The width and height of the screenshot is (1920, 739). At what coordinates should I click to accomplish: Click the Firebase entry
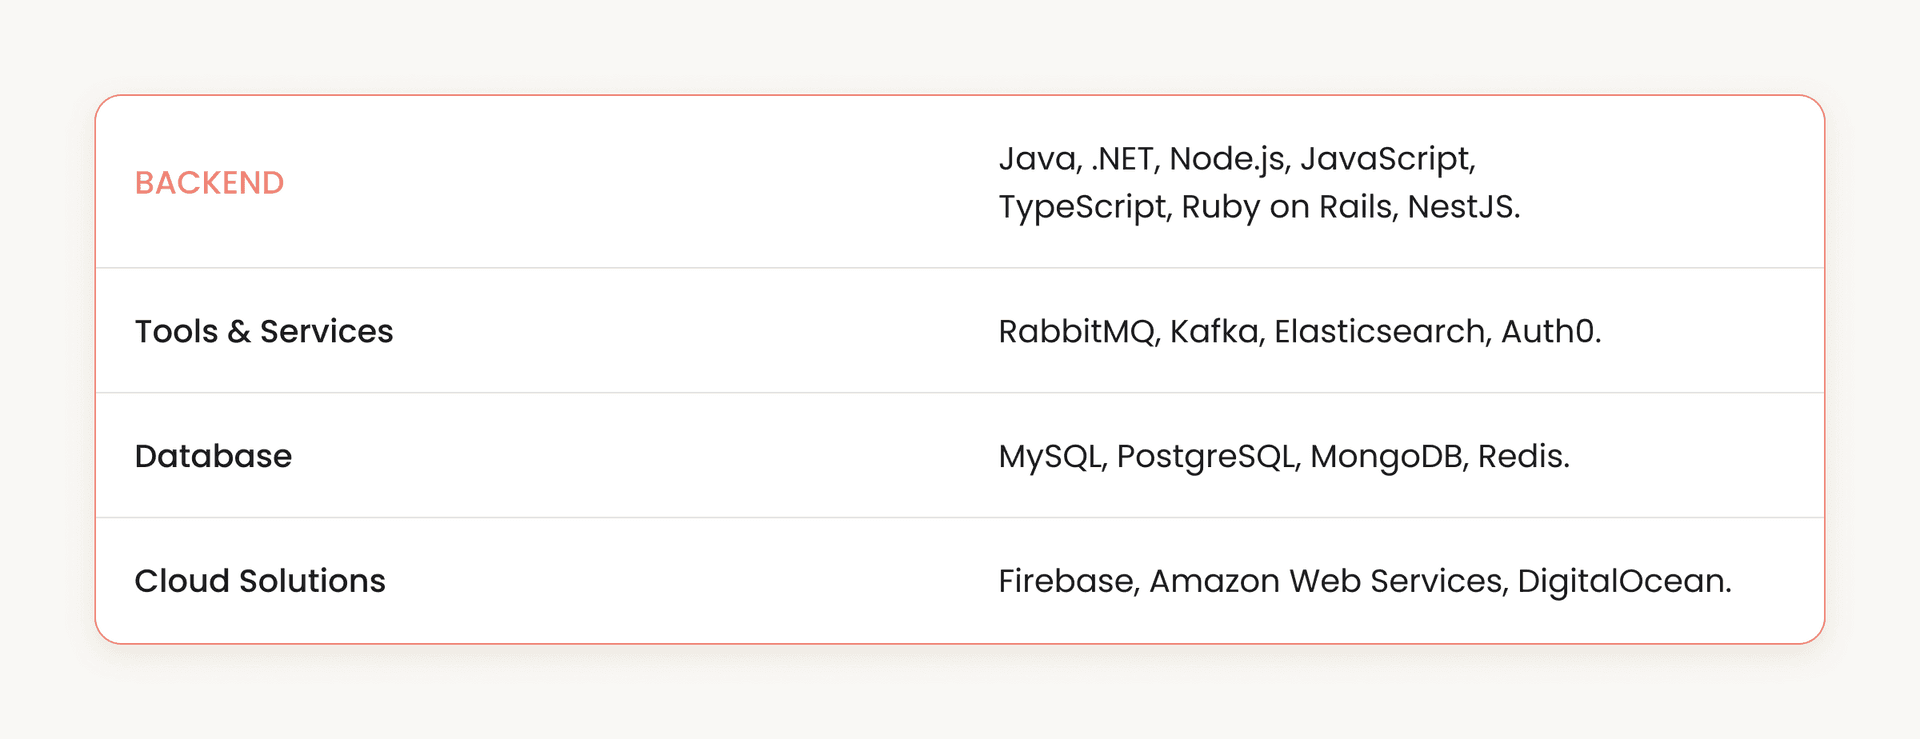point(1066,581)
